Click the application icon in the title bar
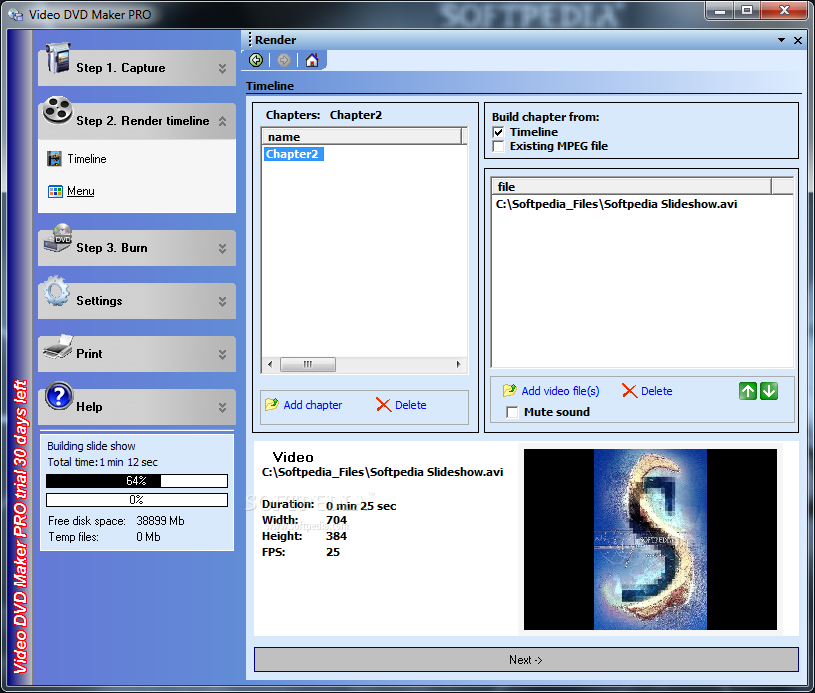 click(x=16, y=15)
